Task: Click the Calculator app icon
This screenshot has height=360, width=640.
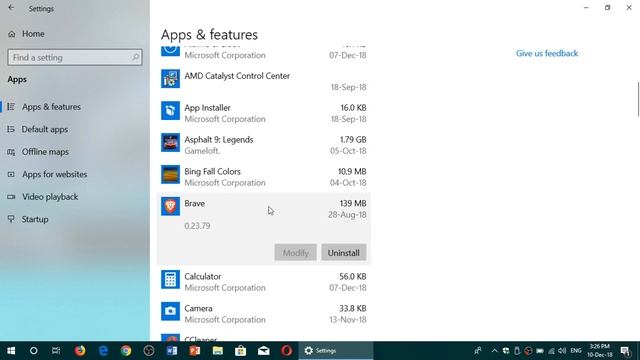Action: (170, 279)
